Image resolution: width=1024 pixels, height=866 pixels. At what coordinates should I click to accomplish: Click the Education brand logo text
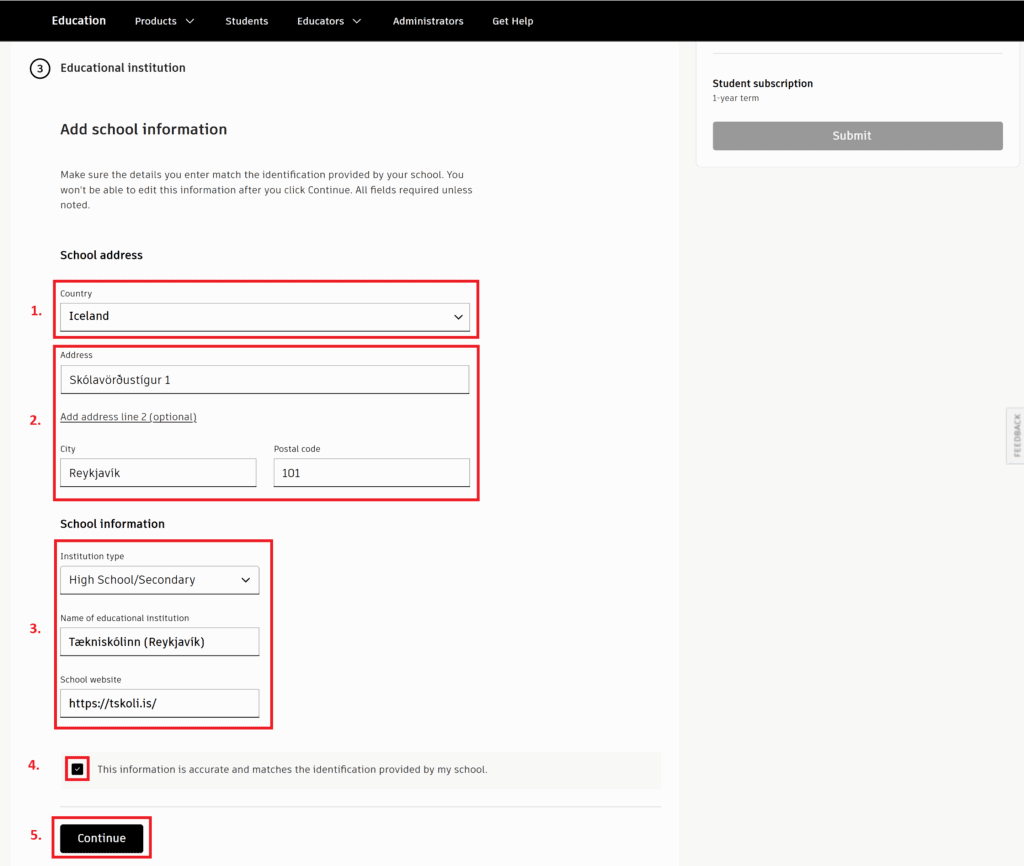point(79,20)
